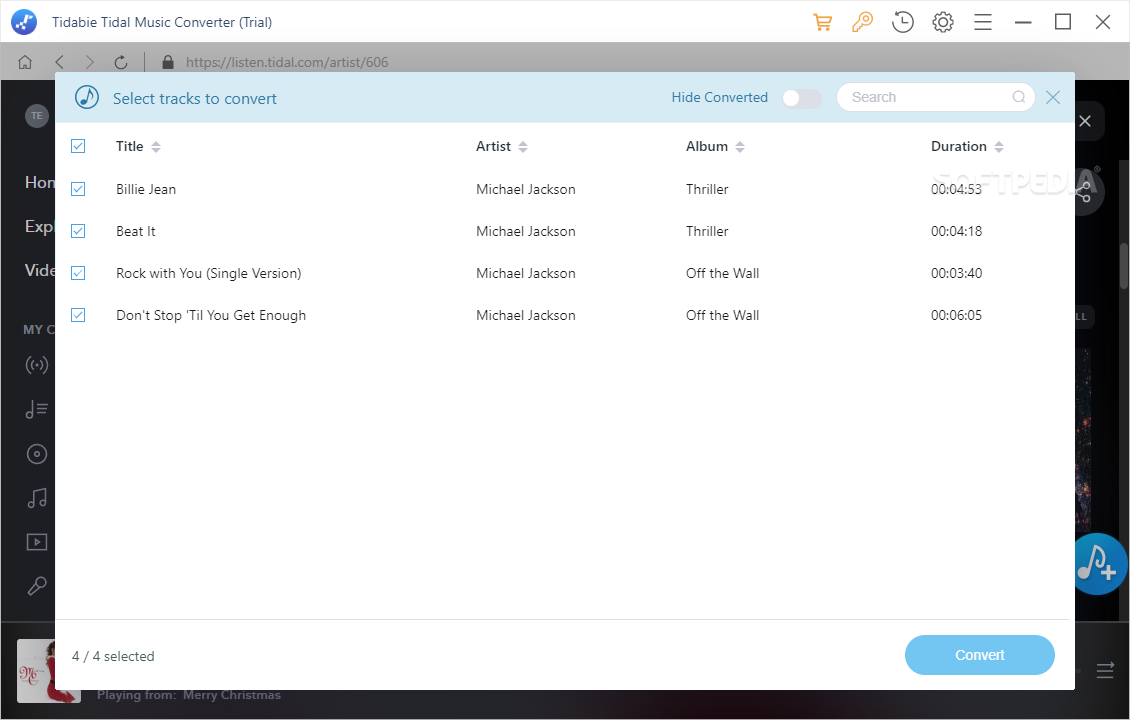Click the 00:04:53 duration value
Image resolution: width=1130 pixels, height=720 pixels.
(x=956, y=189)
